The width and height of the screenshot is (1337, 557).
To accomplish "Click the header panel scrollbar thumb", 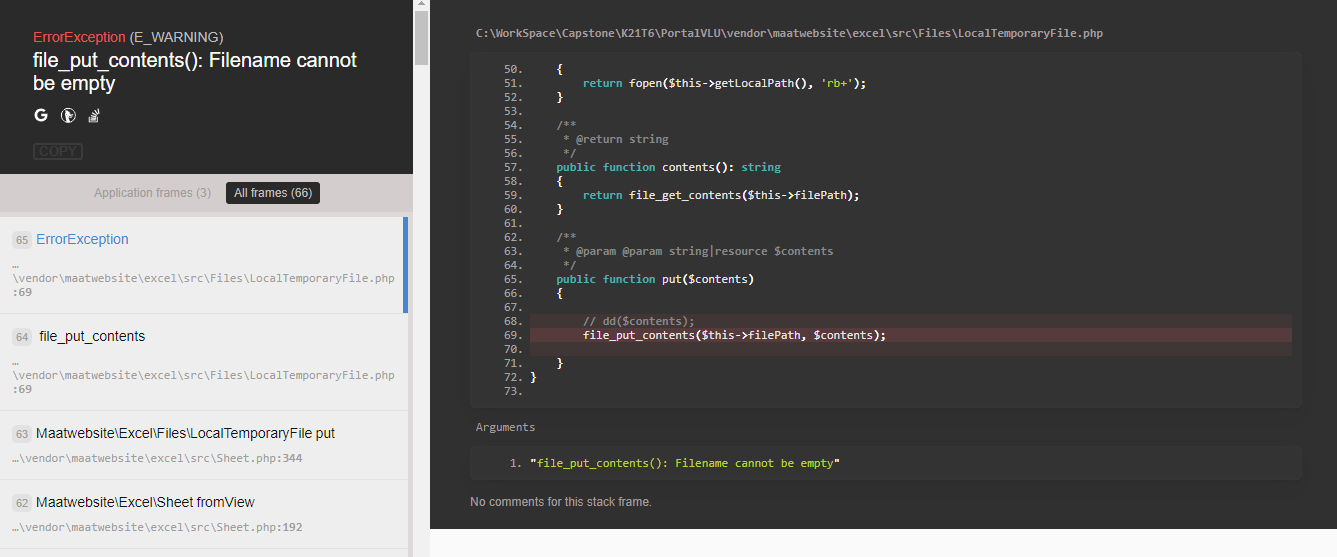I will coord(421,37).
